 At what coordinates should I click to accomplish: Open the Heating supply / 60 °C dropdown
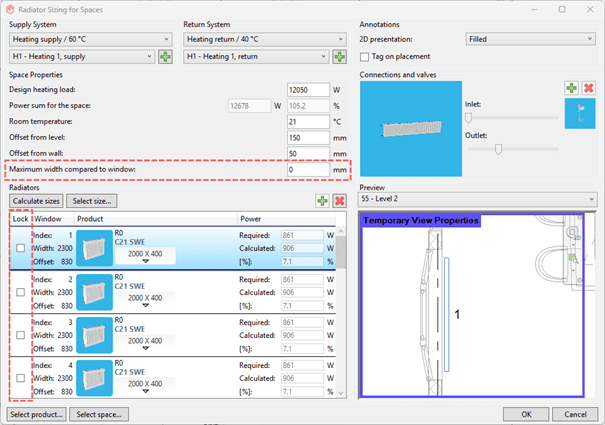click(90, 39)
